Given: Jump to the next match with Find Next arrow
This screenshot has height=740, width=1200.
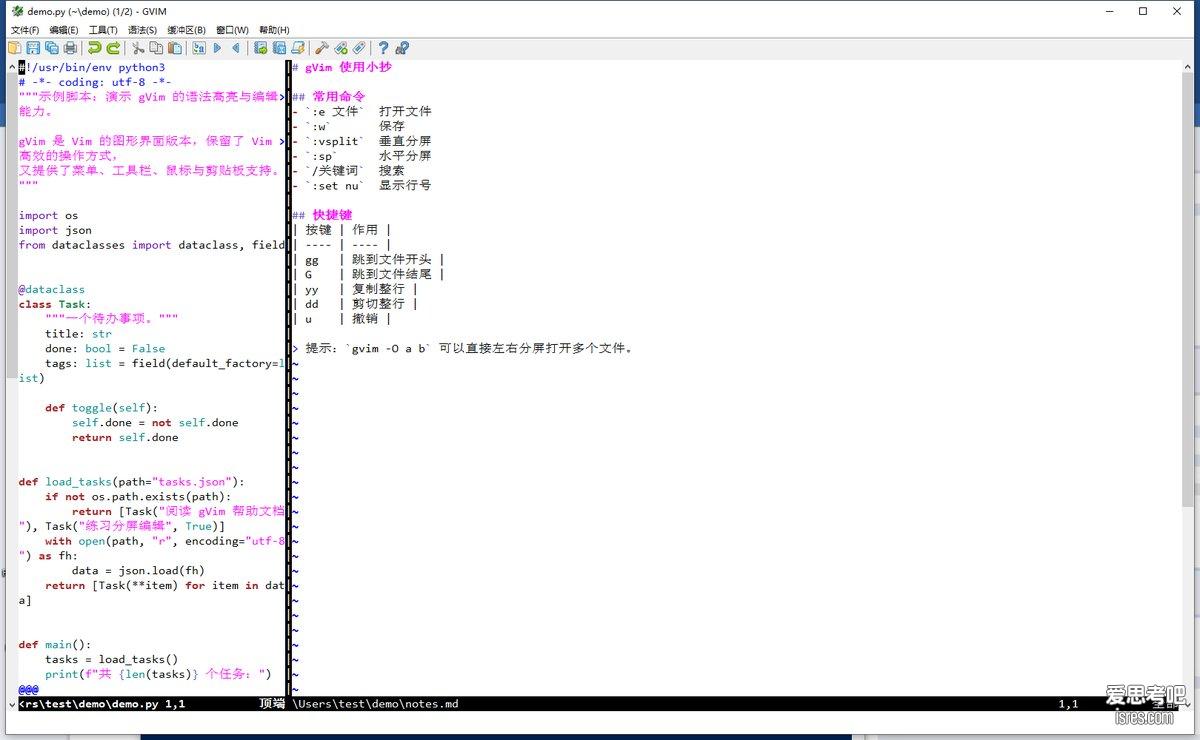Looking at the screenshot, I should (x=218, y=48).
